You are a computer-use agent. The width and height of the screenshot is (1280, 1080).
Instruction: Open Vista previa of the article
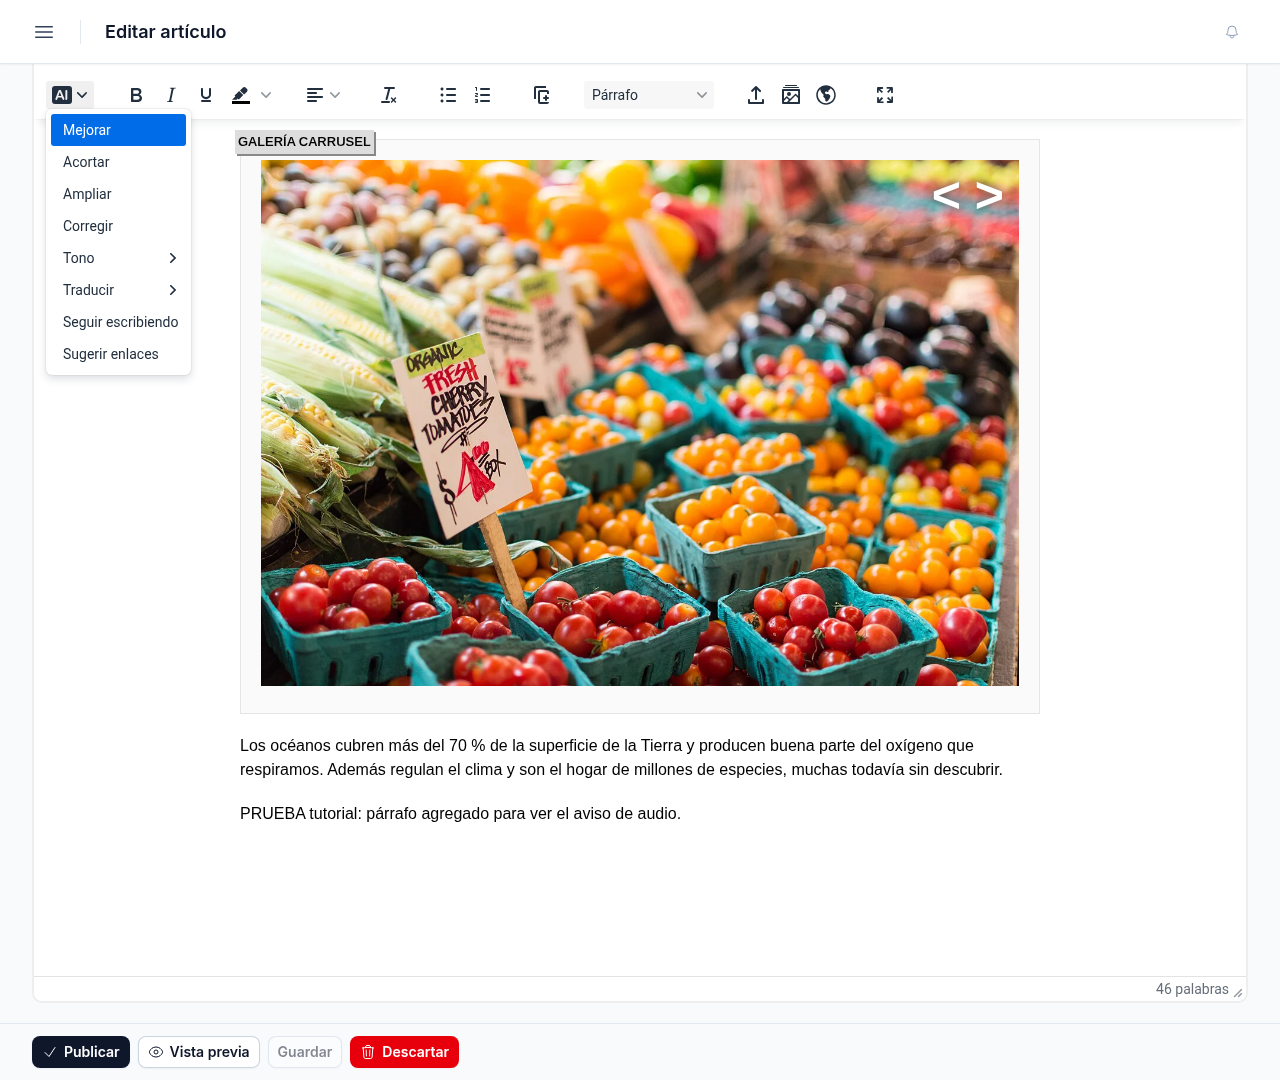199,1052
